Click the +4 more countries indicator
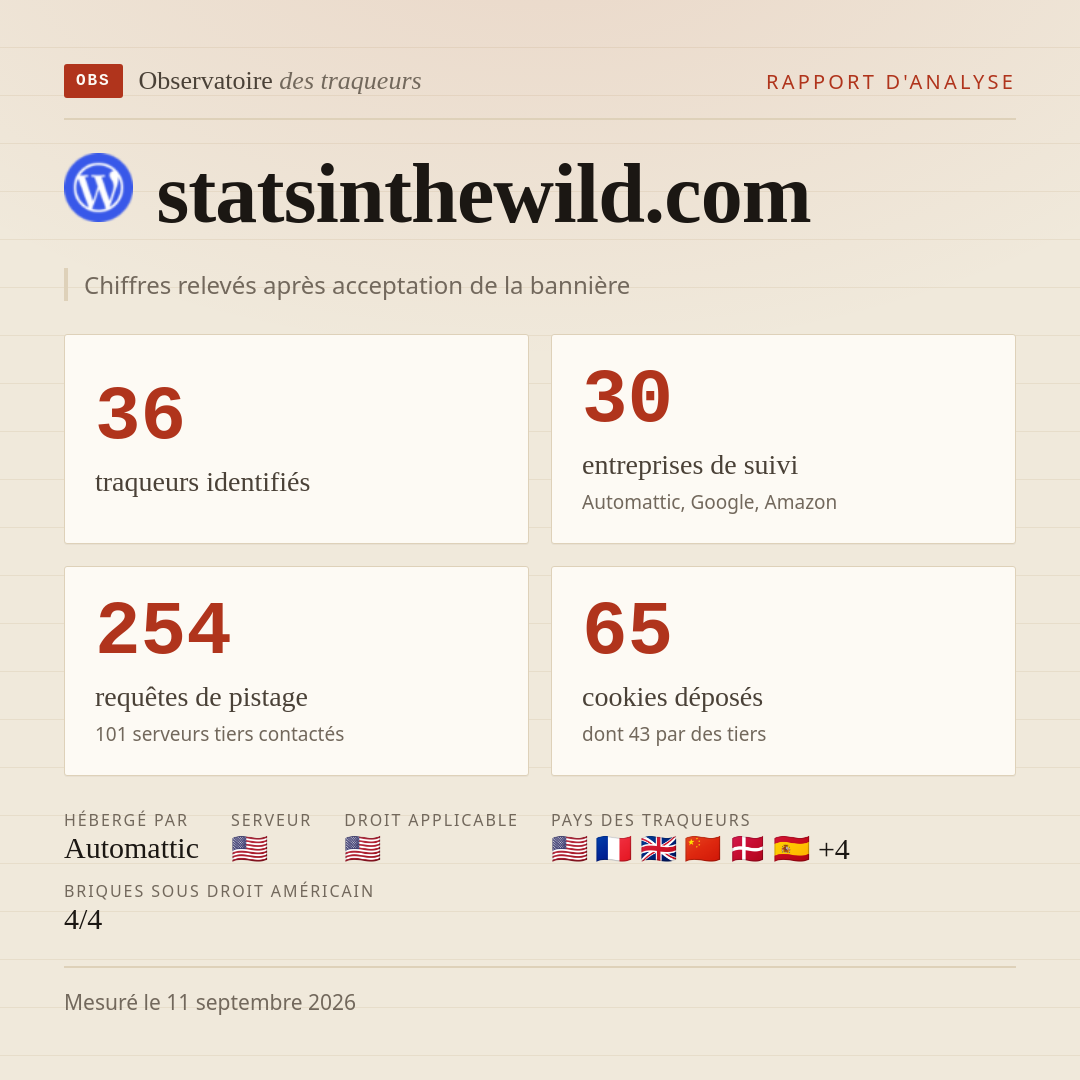Image resolution: width=1080 pixels, height=1080 pixels. pyautogui.click(x=834, y=849)
